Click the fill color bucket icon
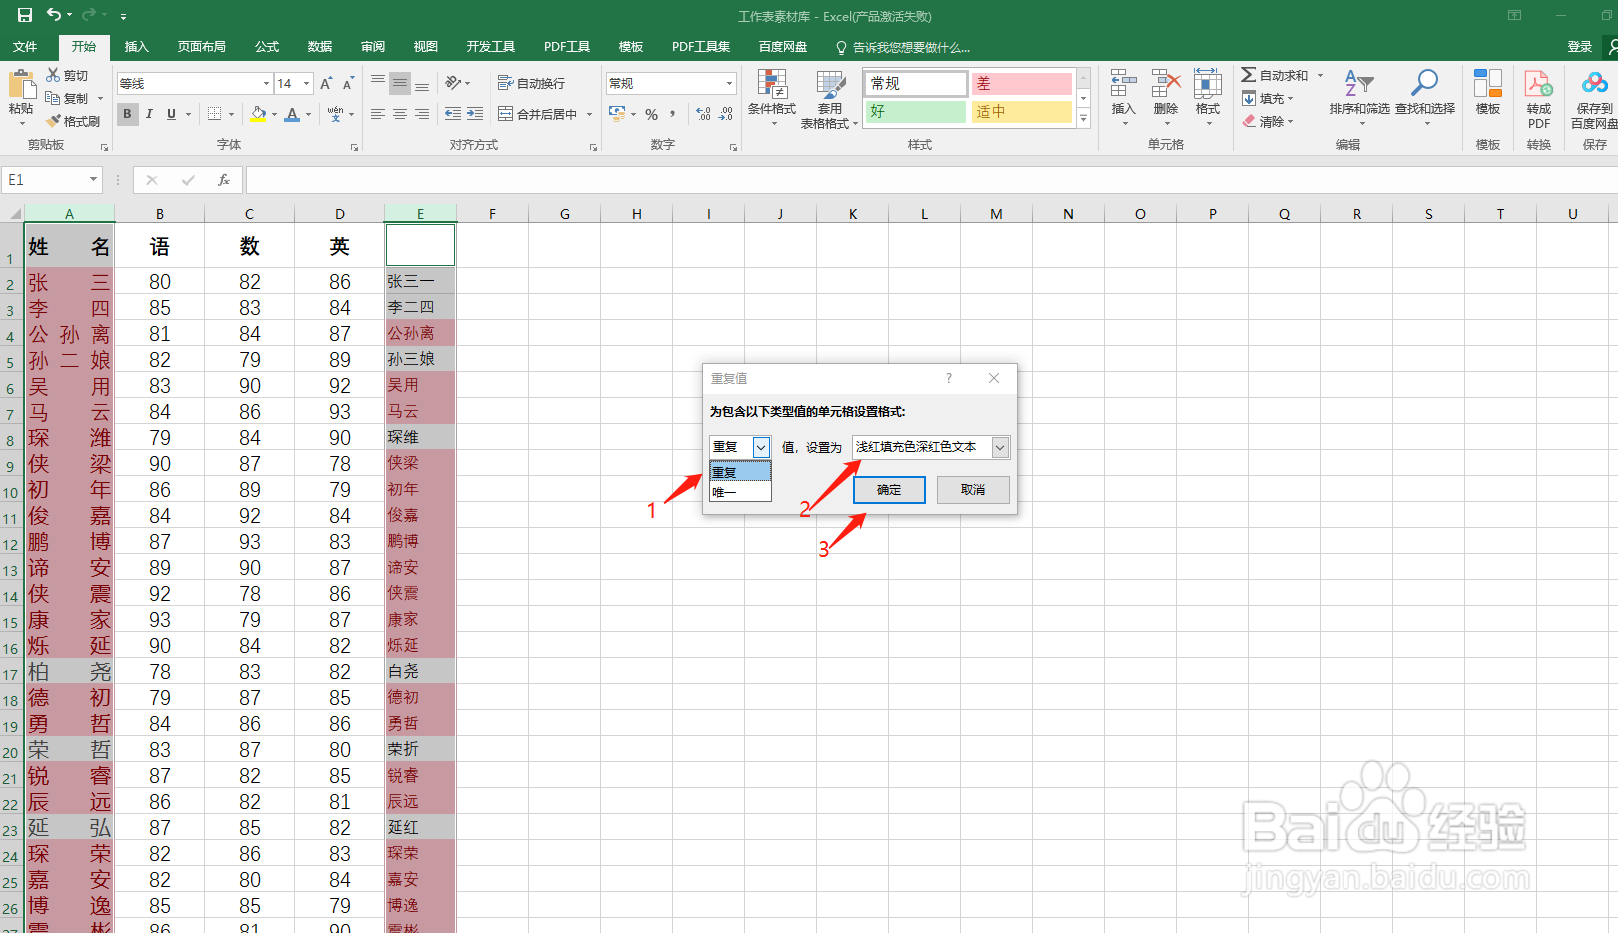Screen dimensions: 1618x933 (x=258, y=114)
